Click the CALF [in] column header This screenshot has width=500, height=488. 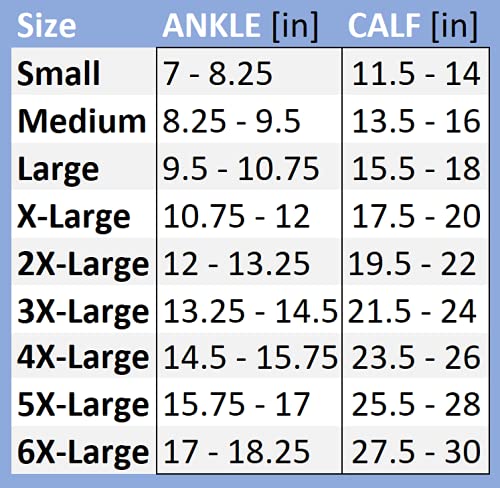413,27
